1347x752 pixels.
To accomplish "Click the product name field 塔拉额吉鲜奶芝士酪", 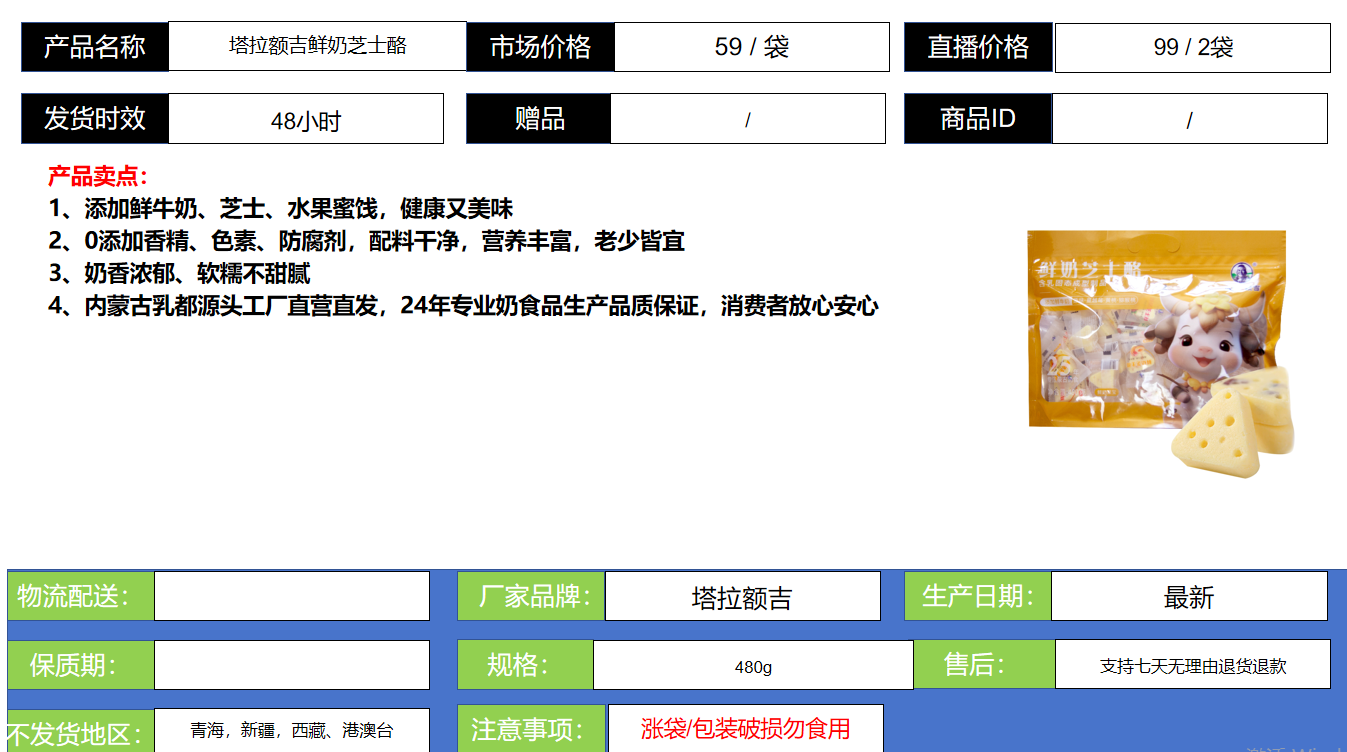I will tap(317, 46).
